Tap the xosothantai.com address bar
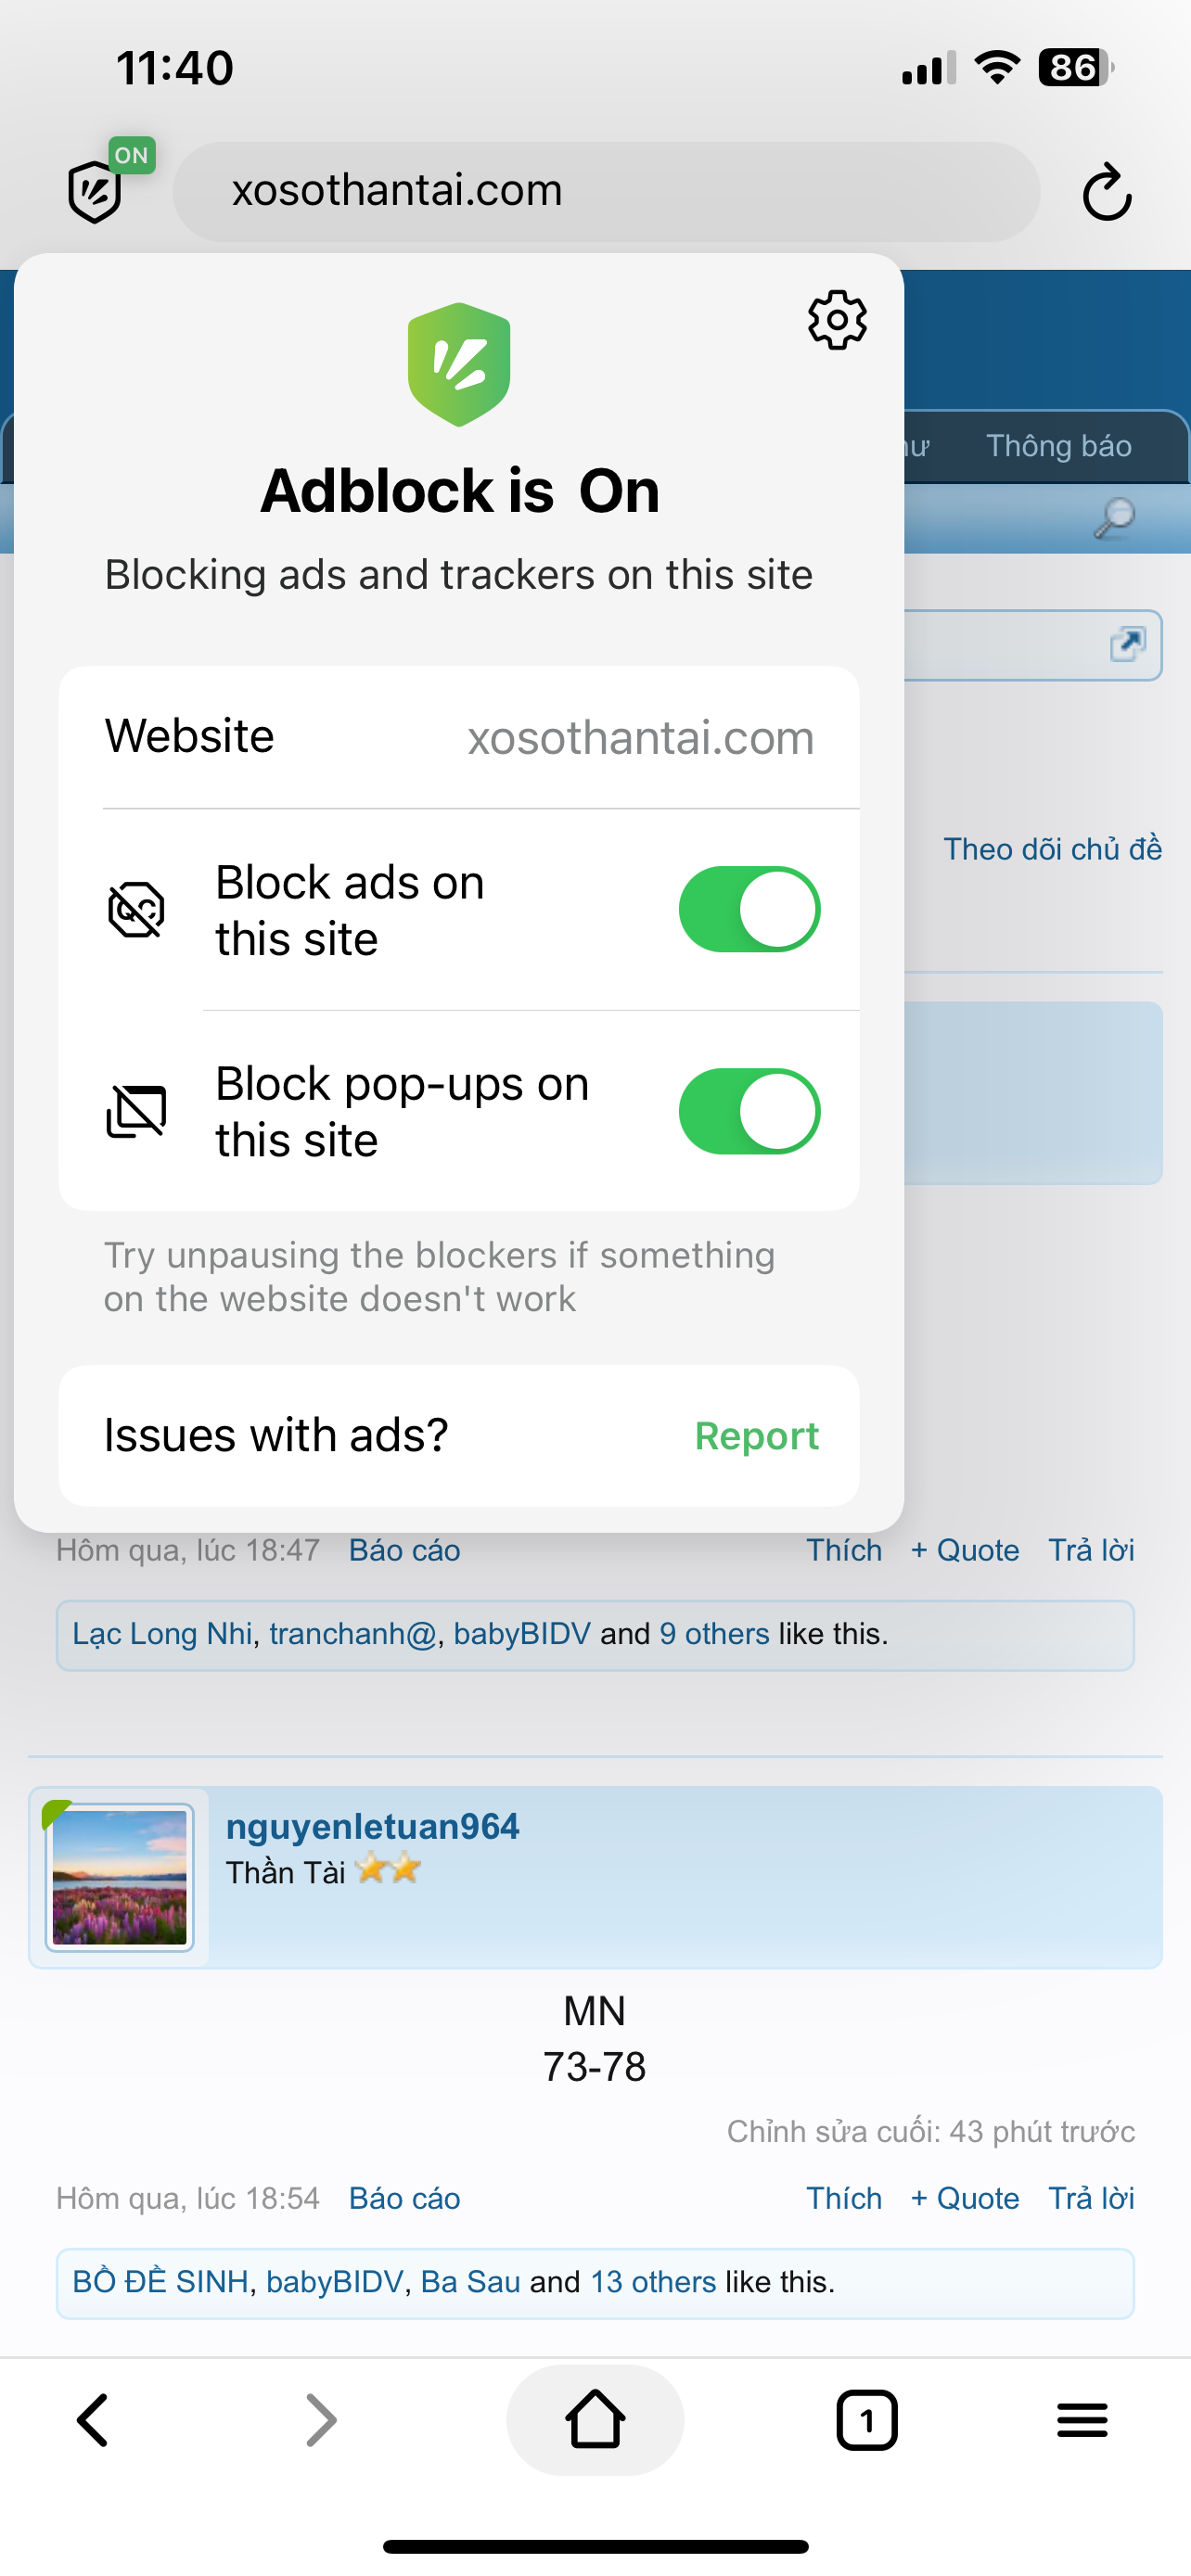This screenshot has height=2576, width=1191. (x=606, y=191)
